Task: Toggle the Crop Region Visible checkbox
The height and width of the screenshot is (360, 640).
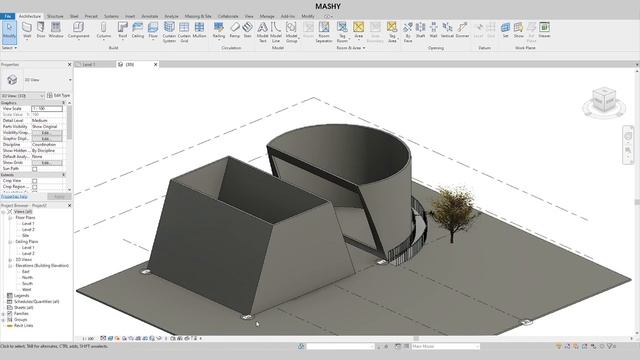Action: click(x=35, y=187)
